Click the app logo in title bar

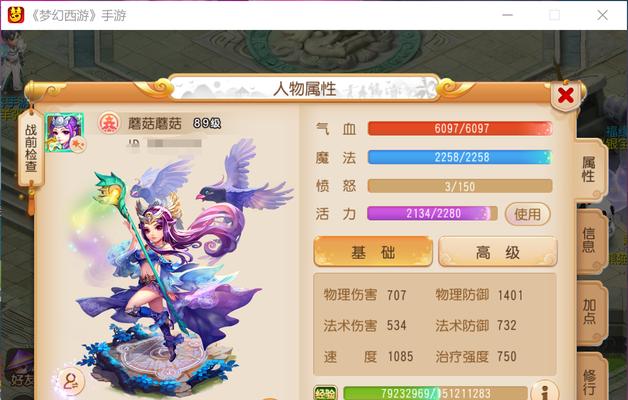coord(16,15)
